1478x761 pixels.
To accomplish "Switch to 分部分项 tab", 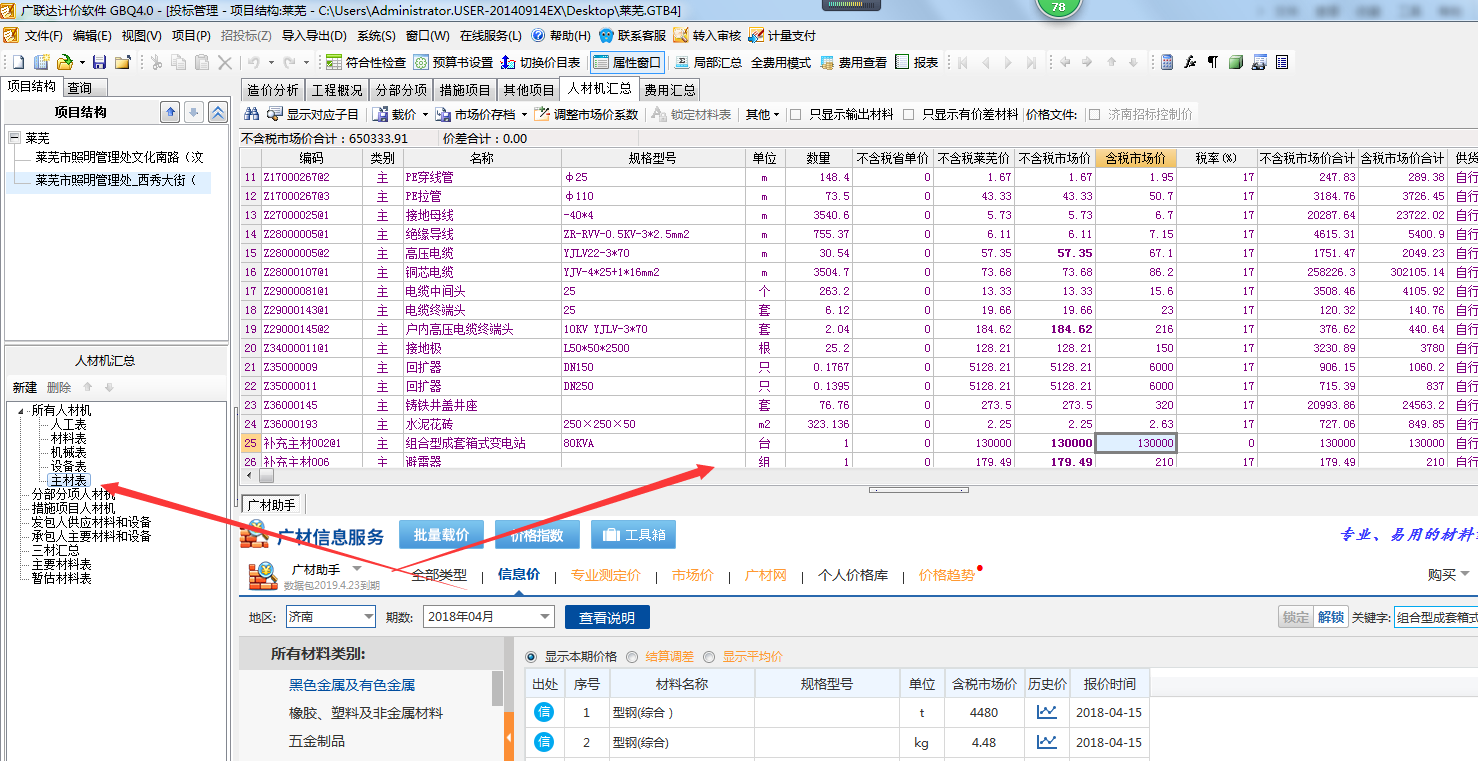I will [x=400, y=90].
